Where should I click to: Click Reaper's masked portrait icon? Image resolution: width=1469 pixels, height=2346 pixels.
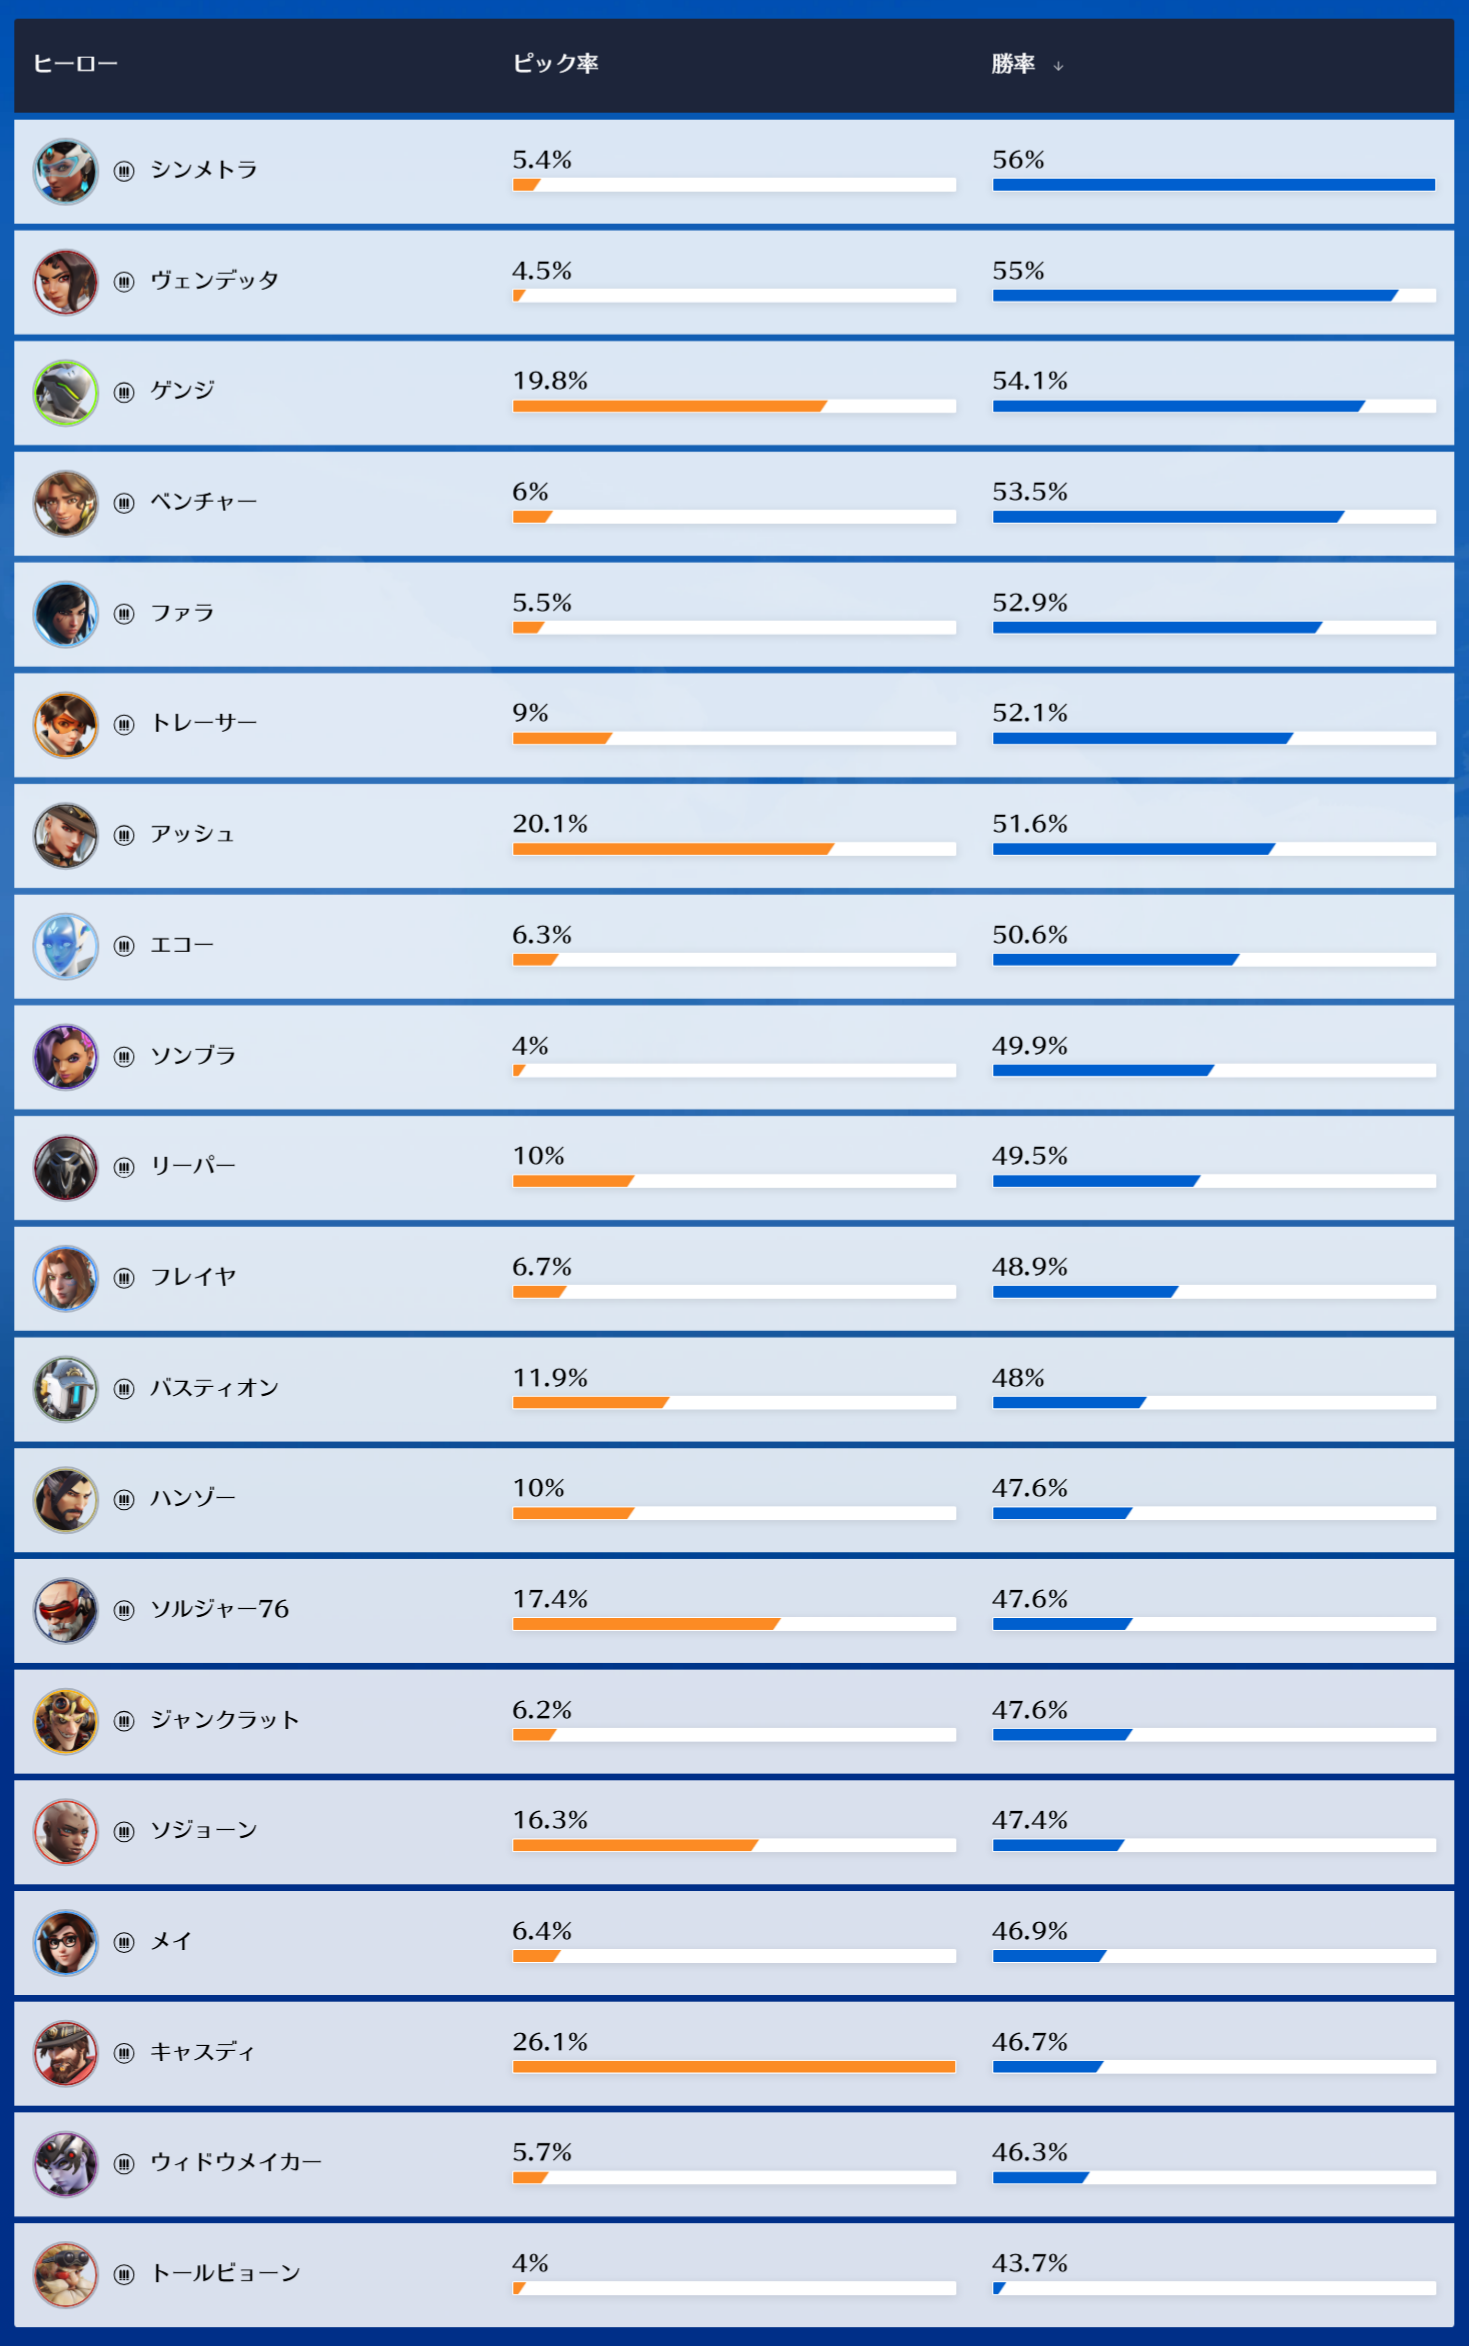[x=65, y=1167]
